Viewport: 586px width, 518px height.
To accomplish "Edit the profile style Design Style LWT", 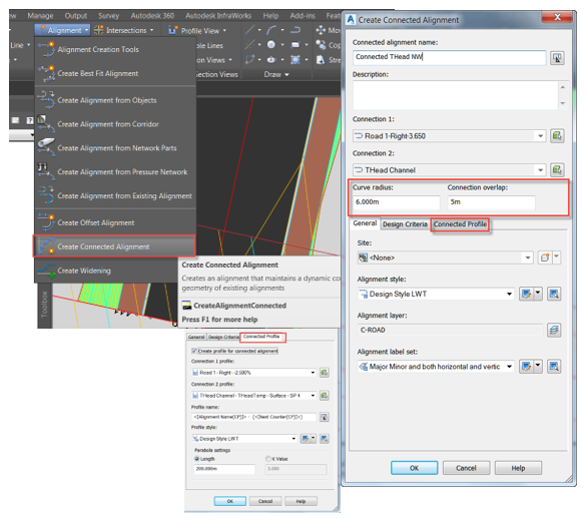I will pyautogui.click(x=305, y=438).
